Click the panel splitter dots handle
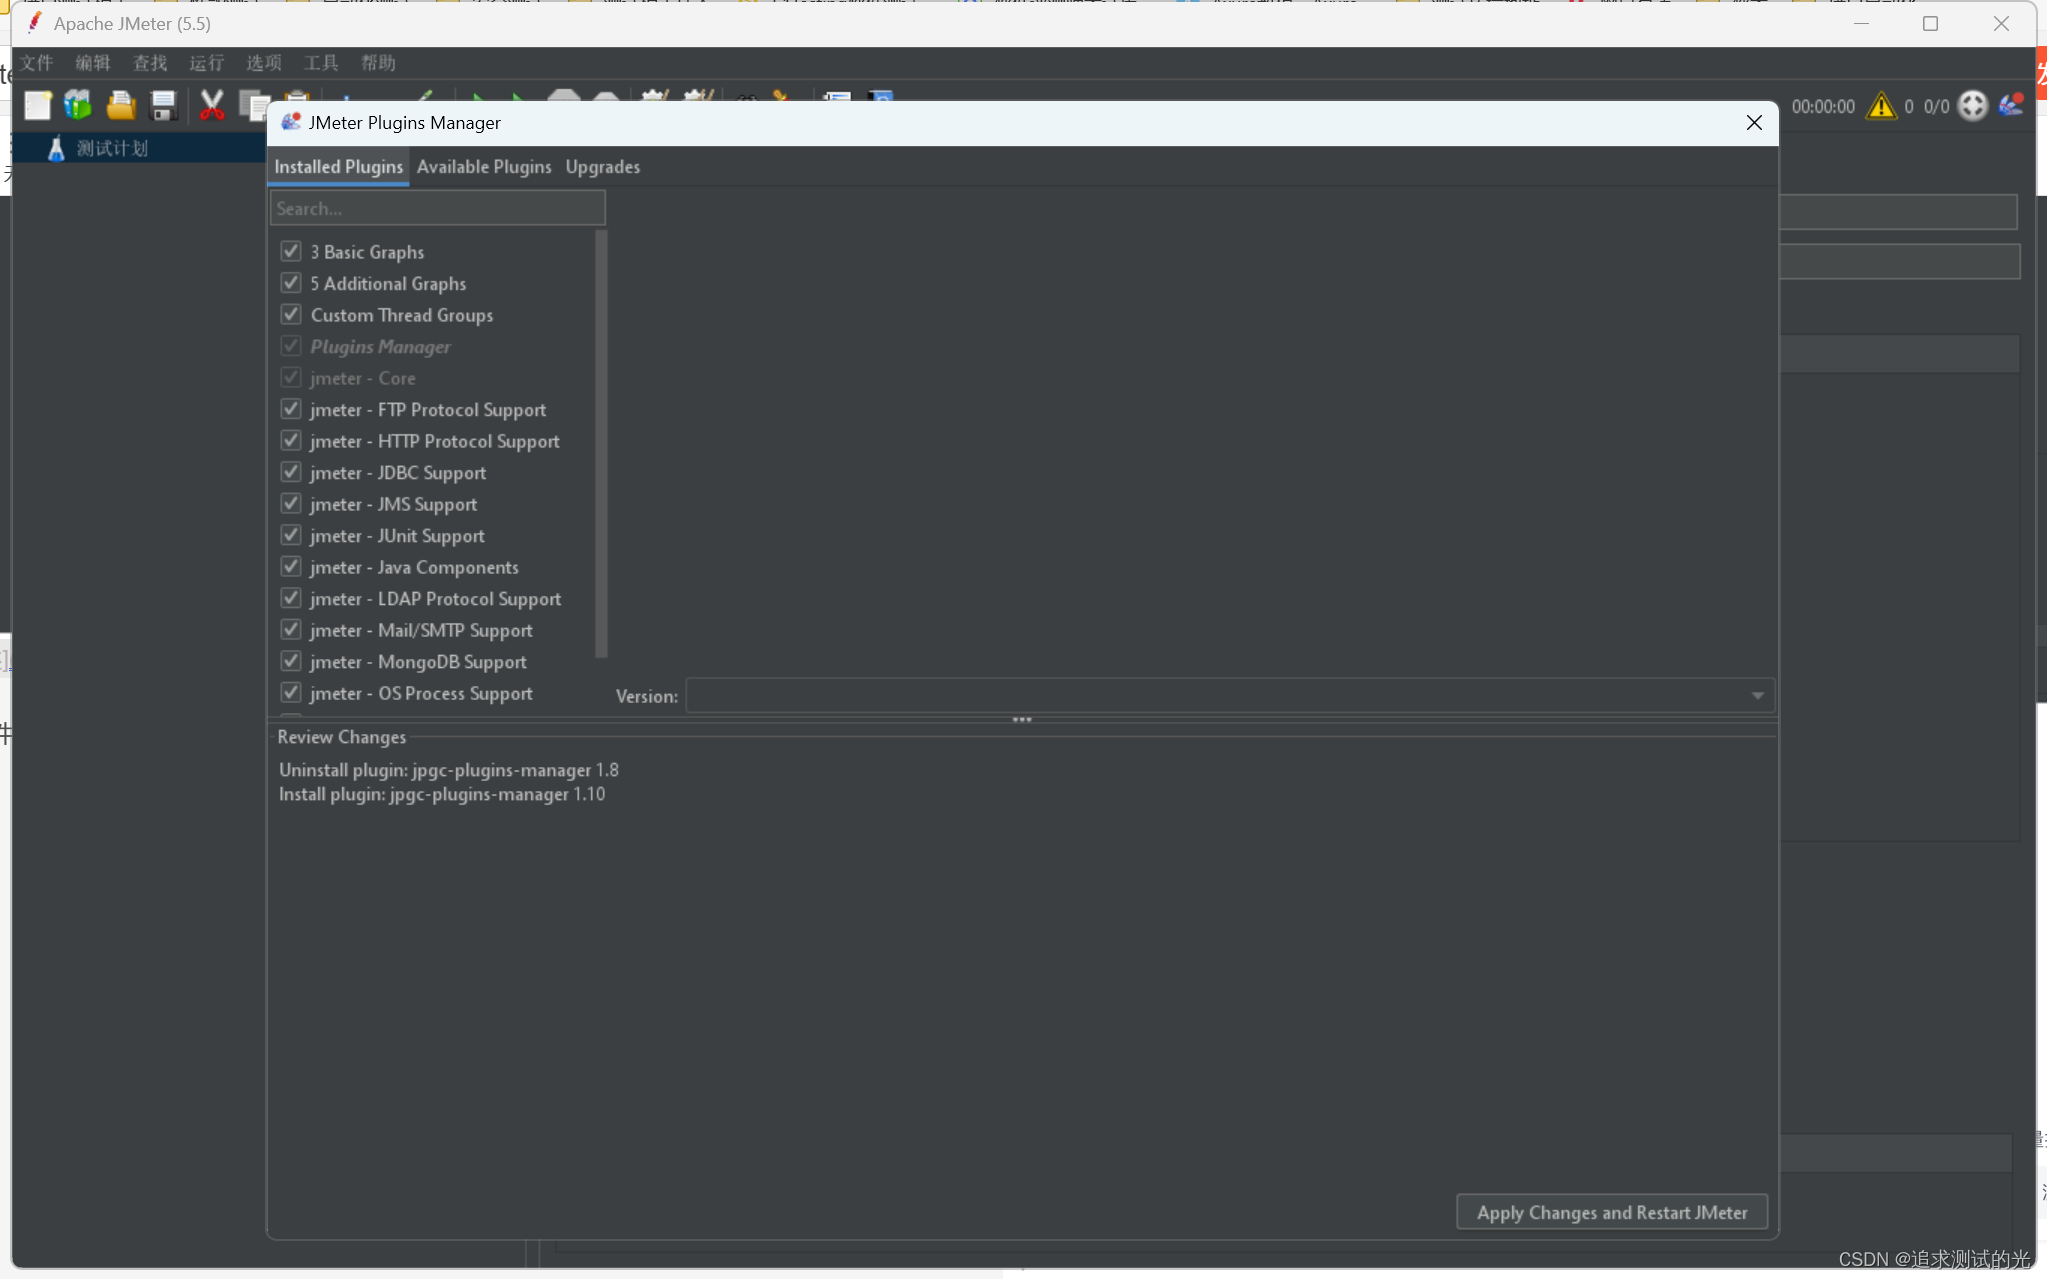 [1021, 720]
